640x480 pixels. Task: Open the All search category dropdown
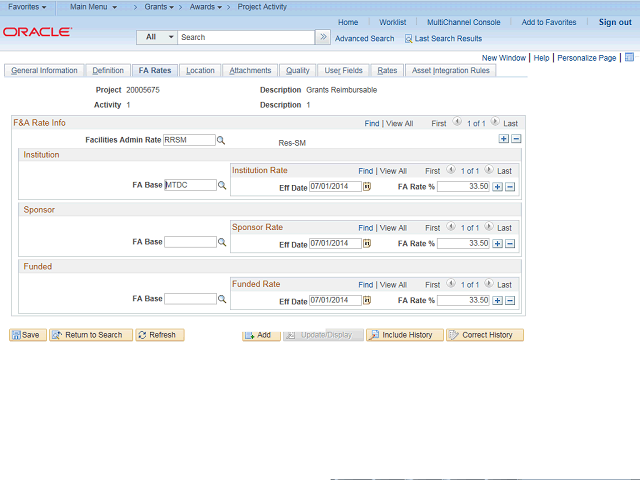157,37
